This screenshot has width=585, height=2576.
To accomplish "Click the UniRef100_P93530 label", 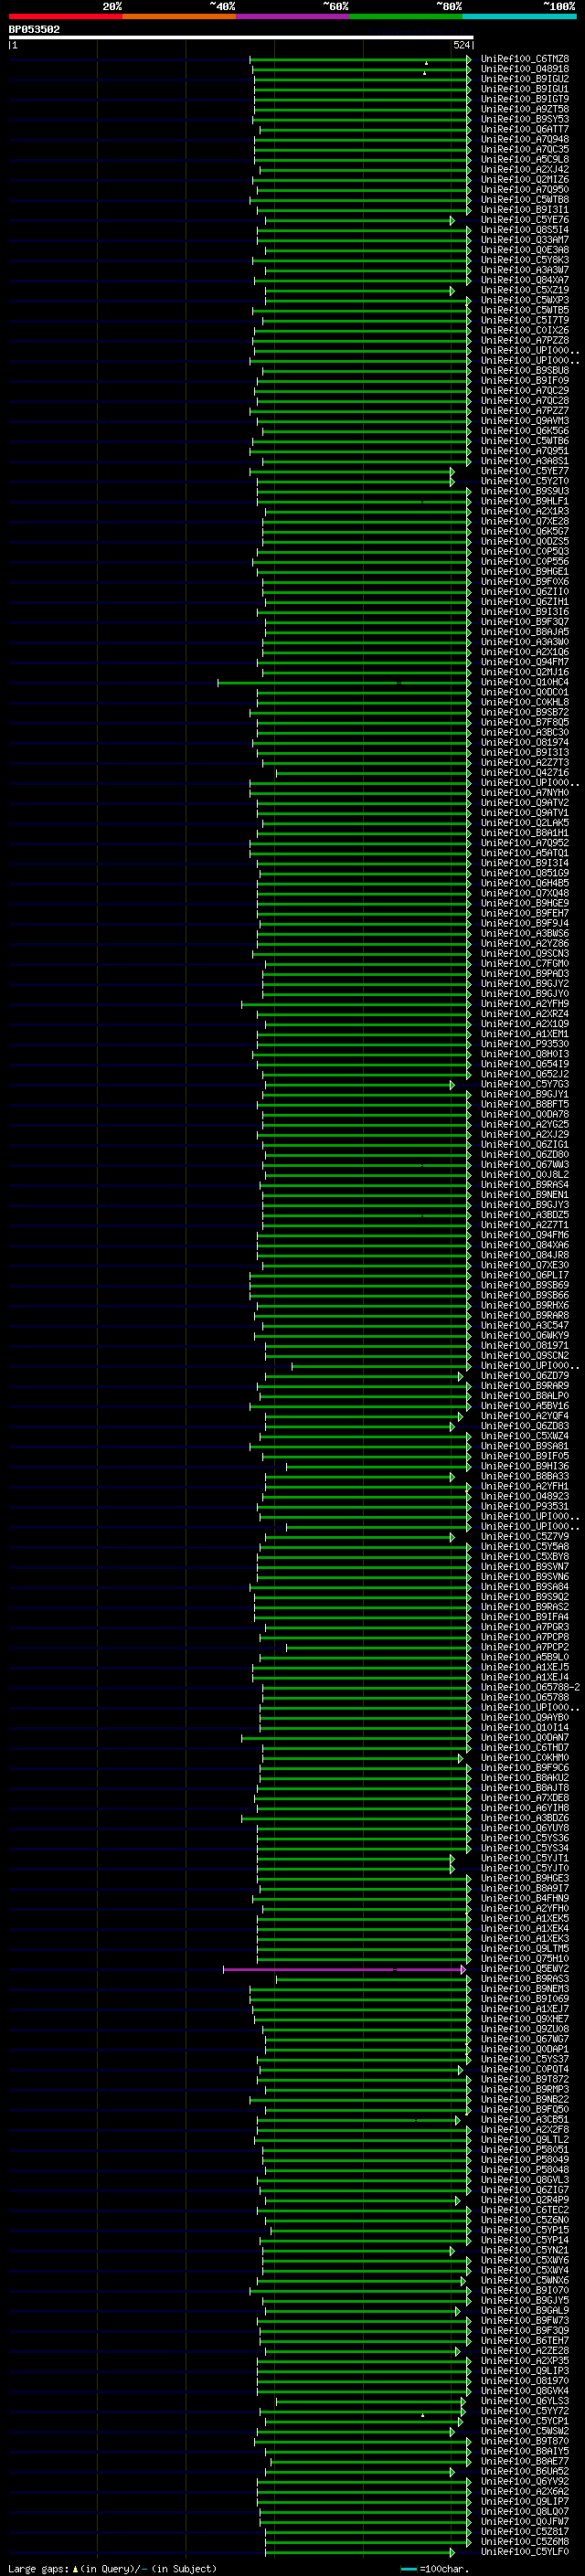I will pos(525,1045).
